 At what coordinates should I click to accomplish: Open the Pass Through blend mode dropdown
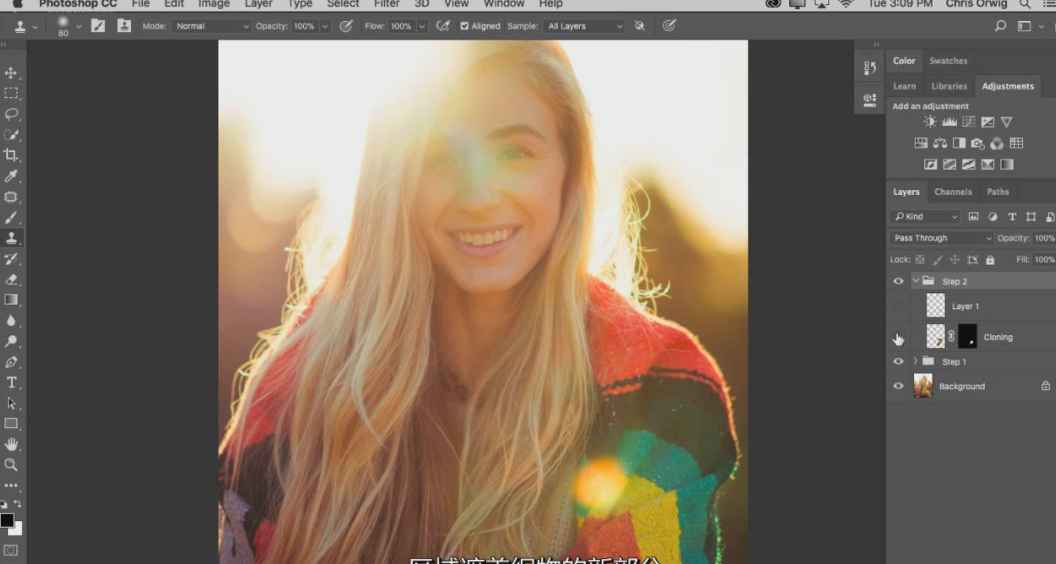942,238
